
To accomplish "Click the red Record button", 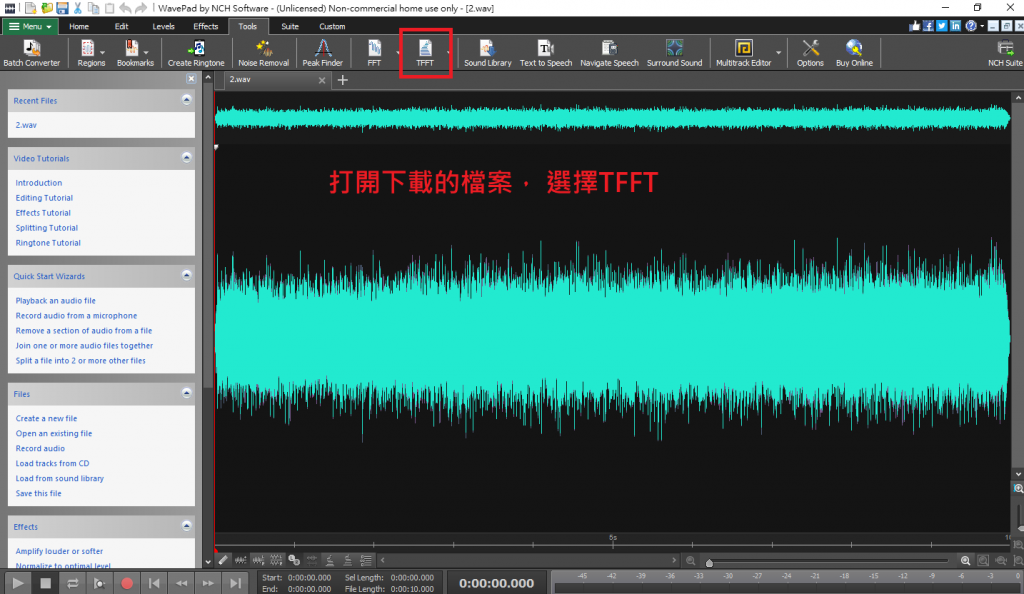I will point(127,583).
